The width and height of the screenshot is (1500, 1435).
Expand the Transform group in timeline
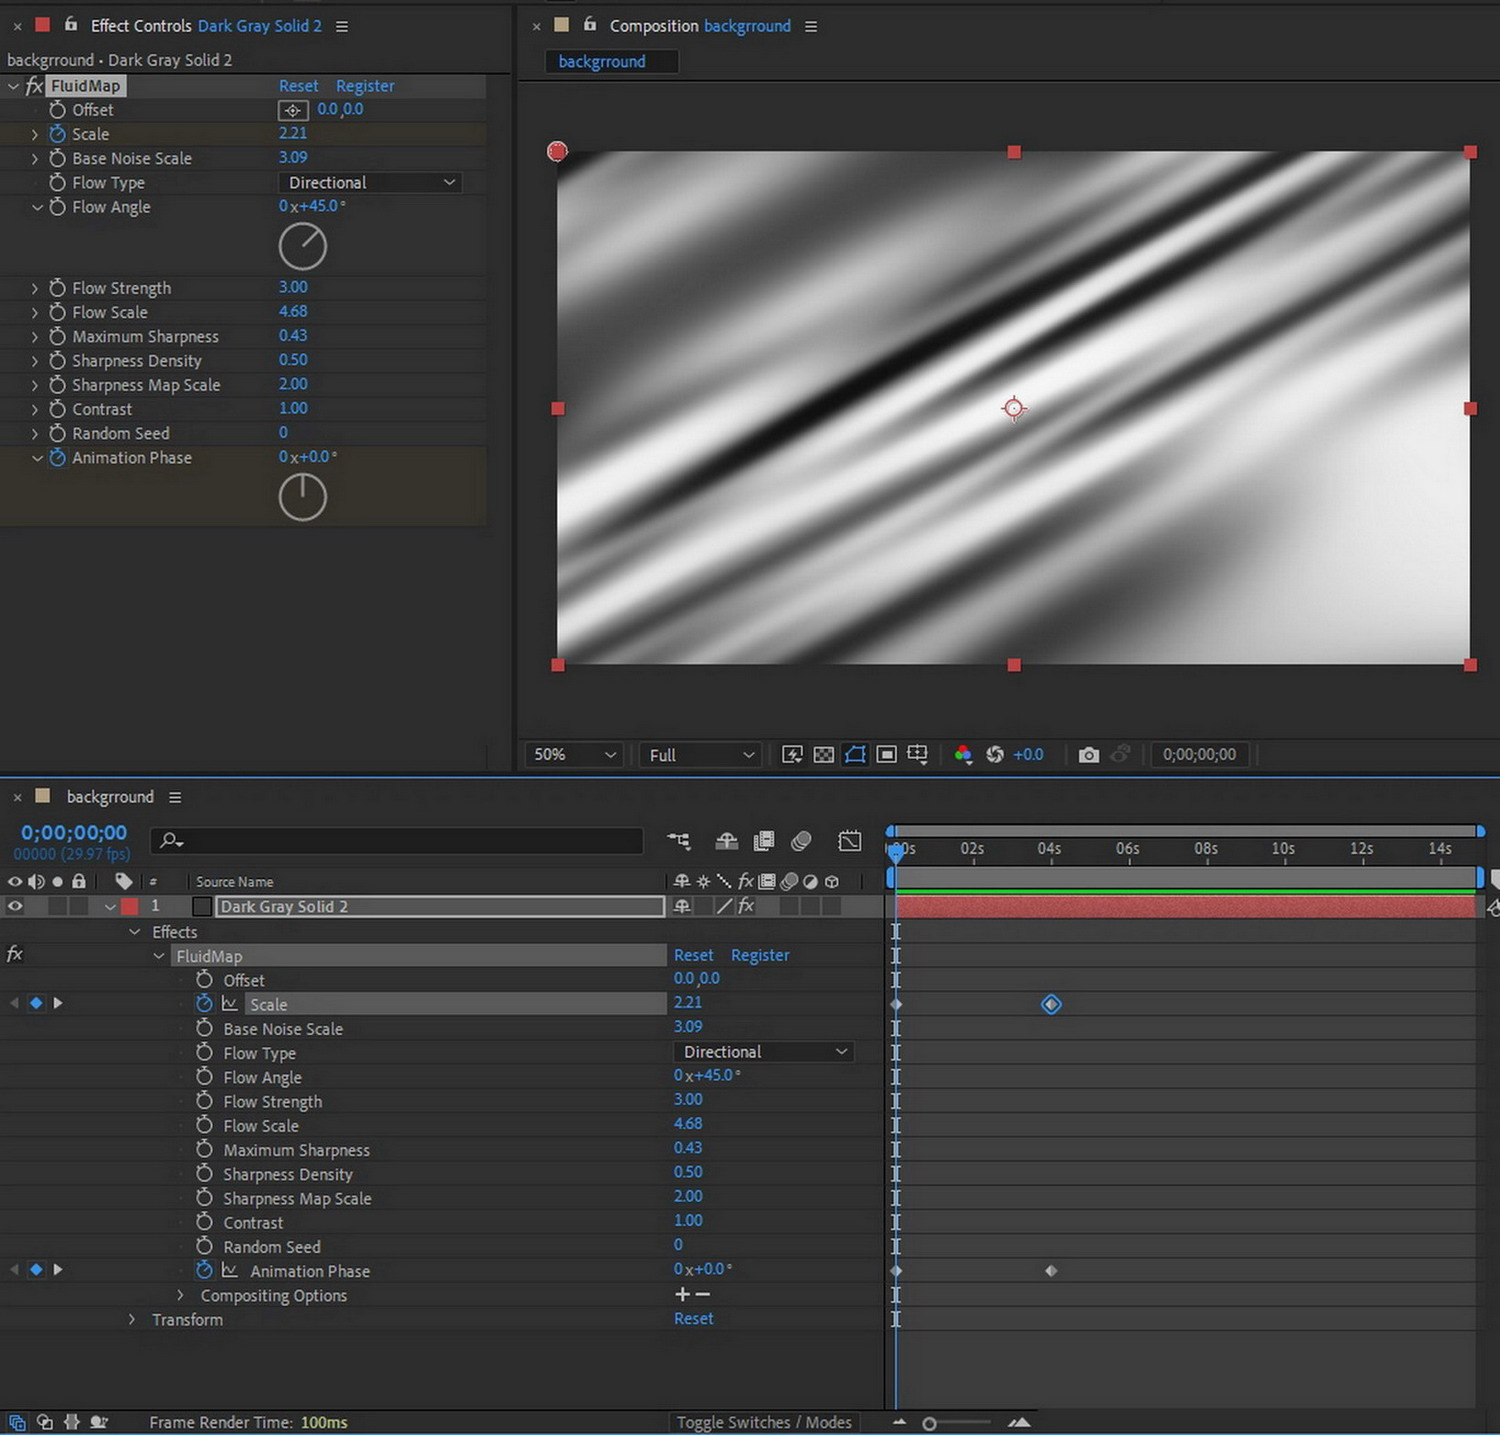click(132, 1320)
